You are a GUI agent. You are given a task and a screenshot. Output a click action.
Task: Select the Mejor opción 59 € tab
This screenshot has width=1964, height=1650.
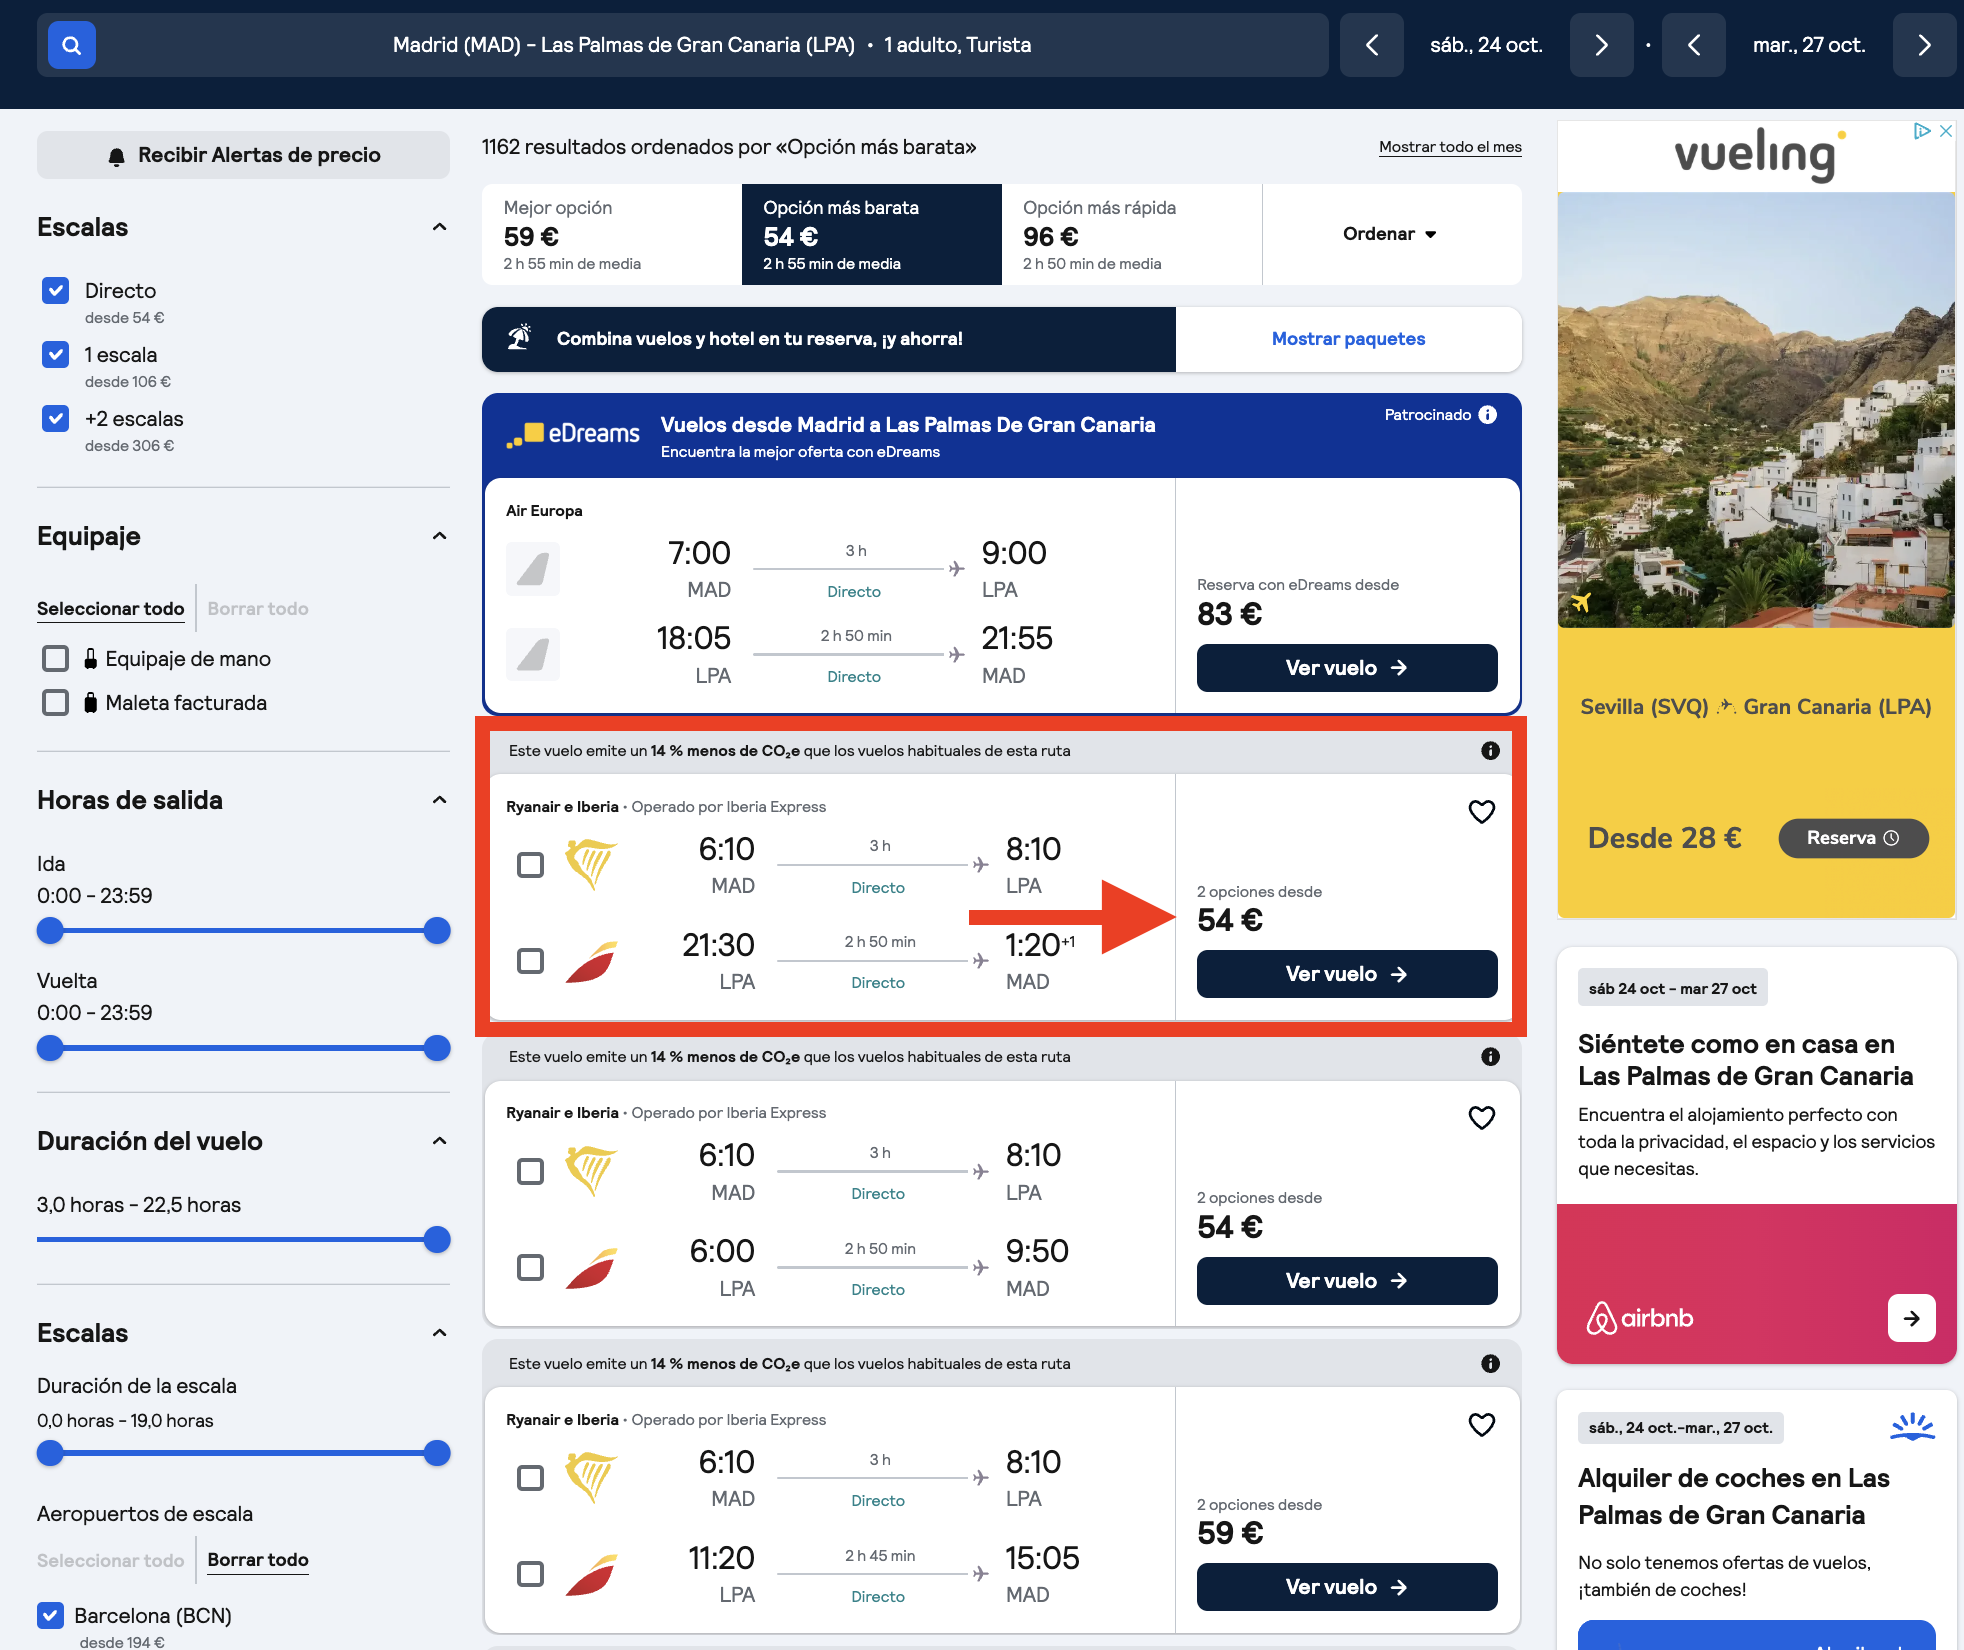pos(612,234)
